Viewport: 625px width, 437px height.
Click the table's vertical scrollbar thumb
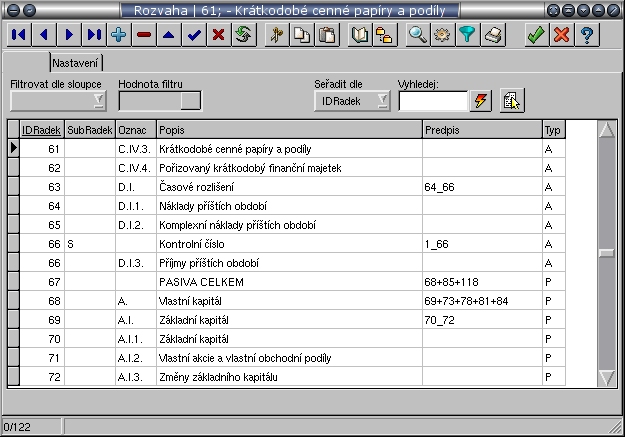[x=605, y=253]
